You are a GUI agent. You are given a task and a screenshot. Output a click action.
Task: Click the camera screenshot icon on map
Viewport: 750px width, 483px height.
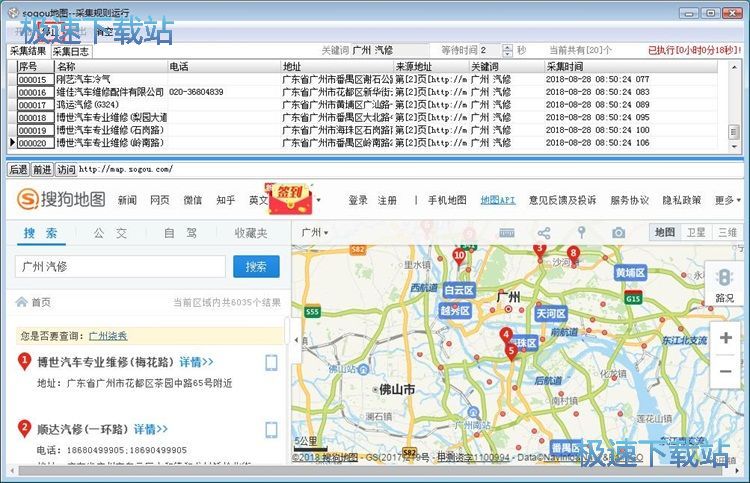(619, 233)
